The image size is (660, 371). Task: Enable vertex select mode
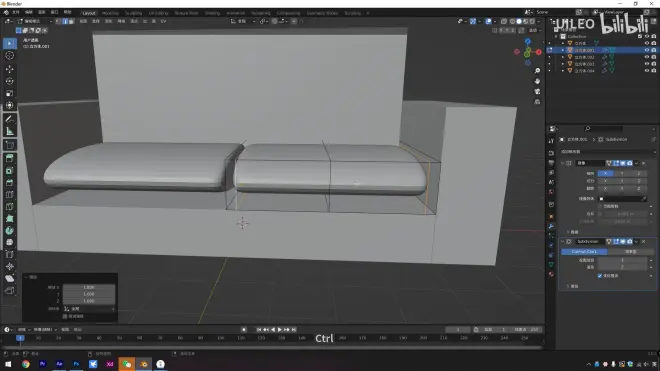tap(59, 21)
